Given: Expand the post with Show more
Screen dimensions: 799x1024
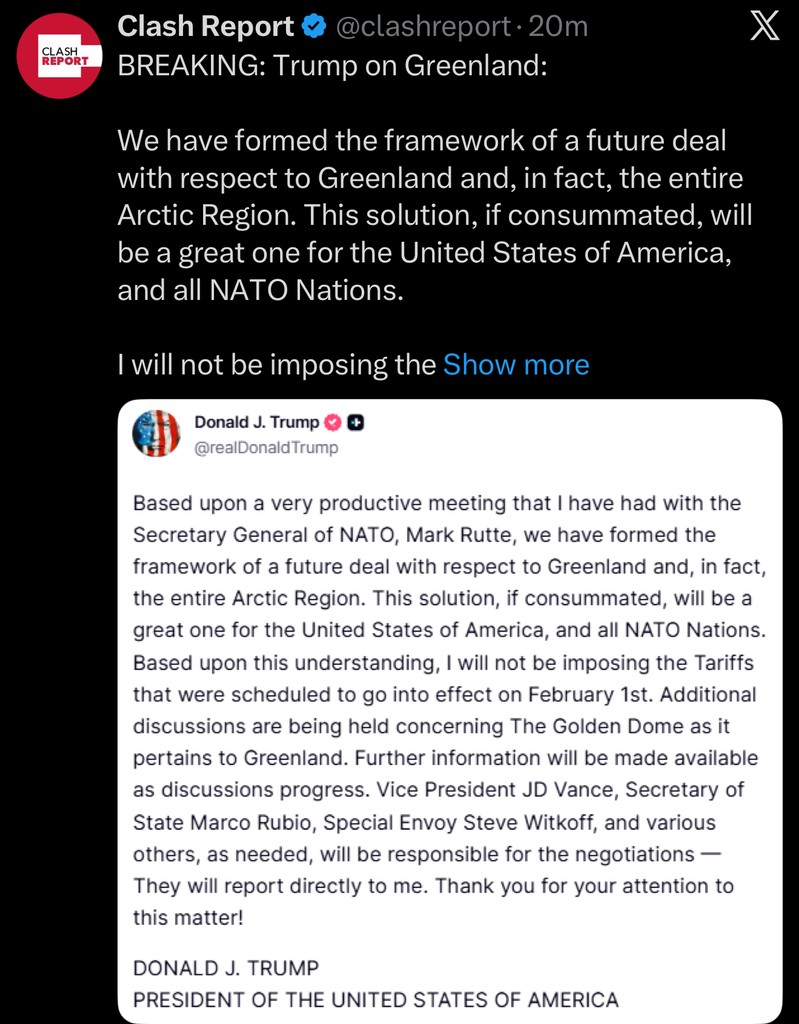Looking at the screenshot, I should tap(516, 364).
